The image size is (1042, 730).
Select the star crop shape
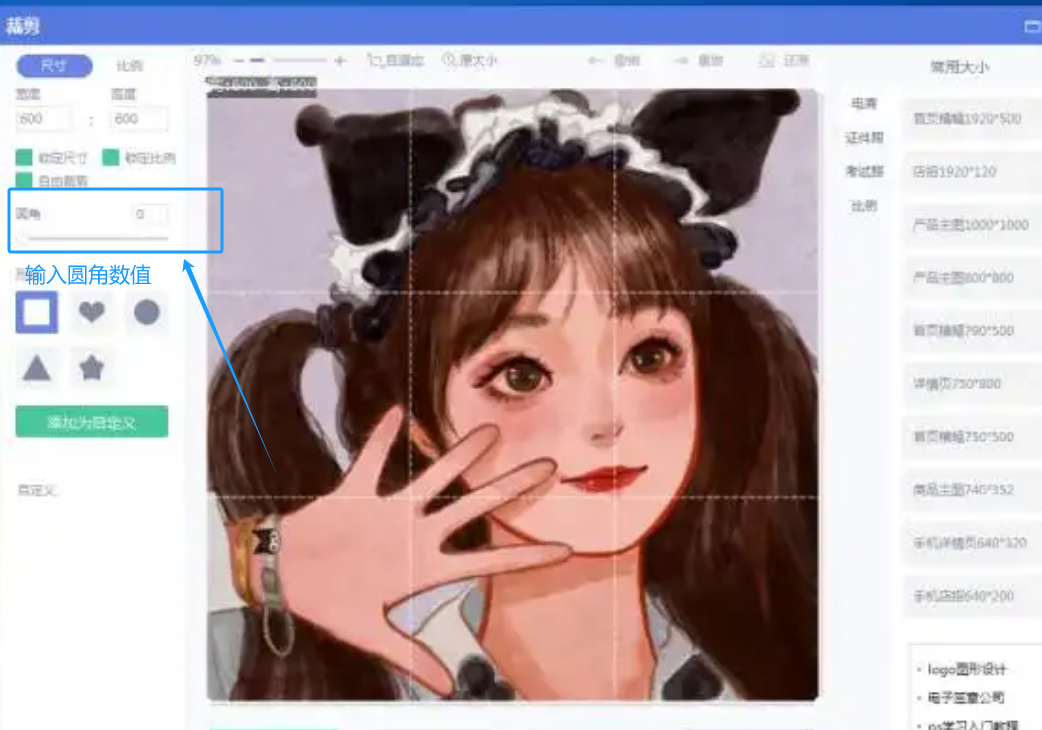coord(92,367)
